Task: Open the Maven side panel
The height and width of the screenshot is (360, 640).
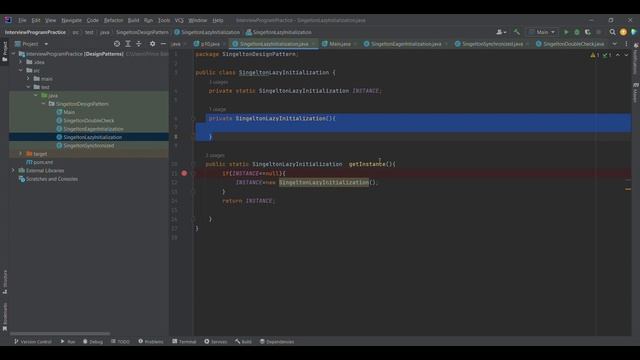Action: click(x=636, y=93)
